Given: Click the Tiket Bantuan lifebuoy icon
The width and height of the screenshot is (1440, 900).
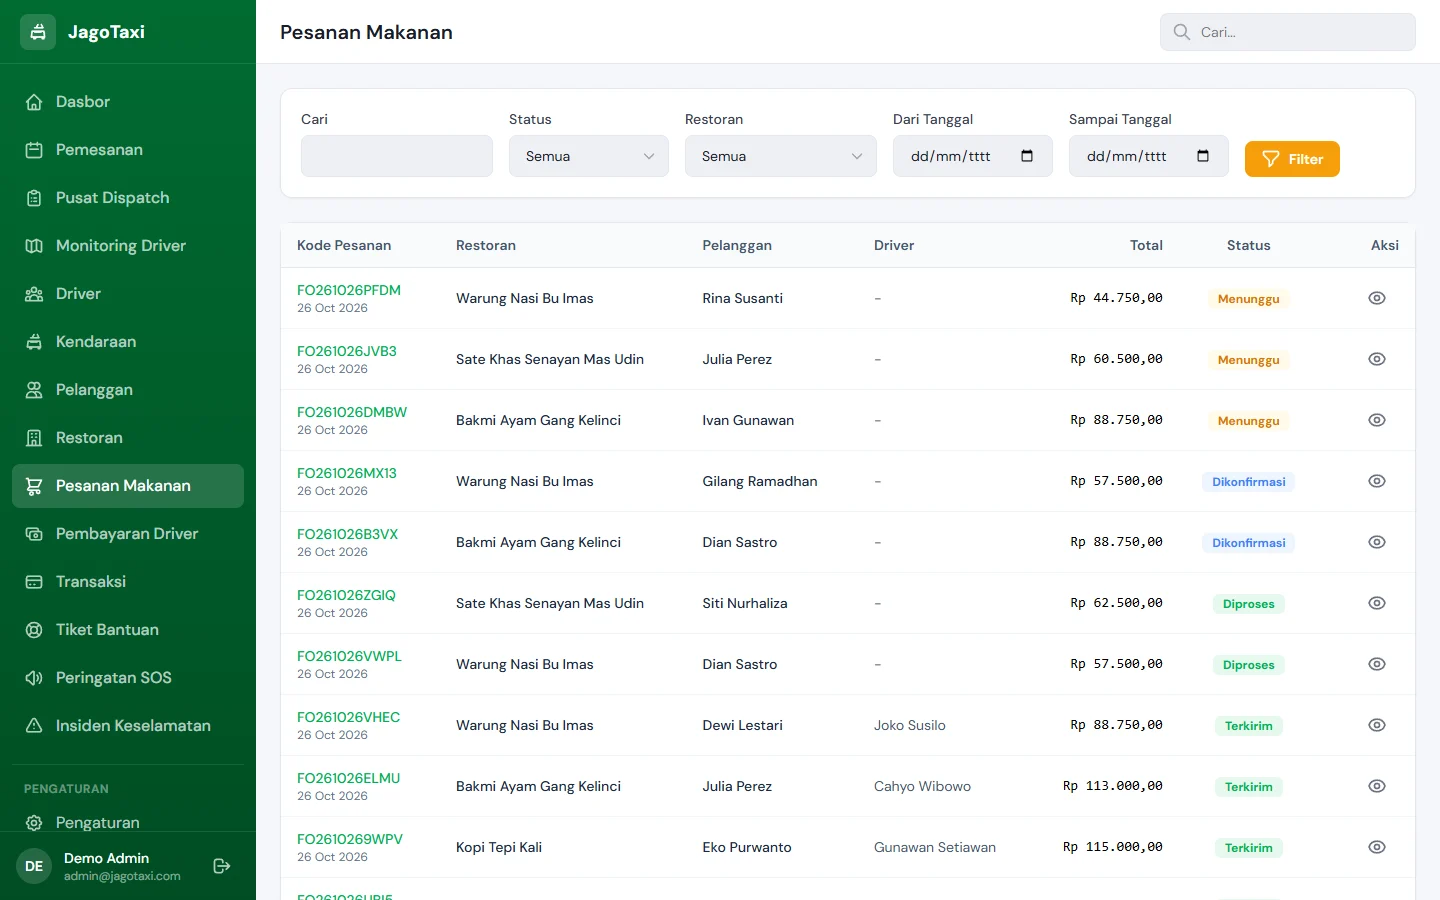Looking at the screenshot, I should [x=34, y=630].
